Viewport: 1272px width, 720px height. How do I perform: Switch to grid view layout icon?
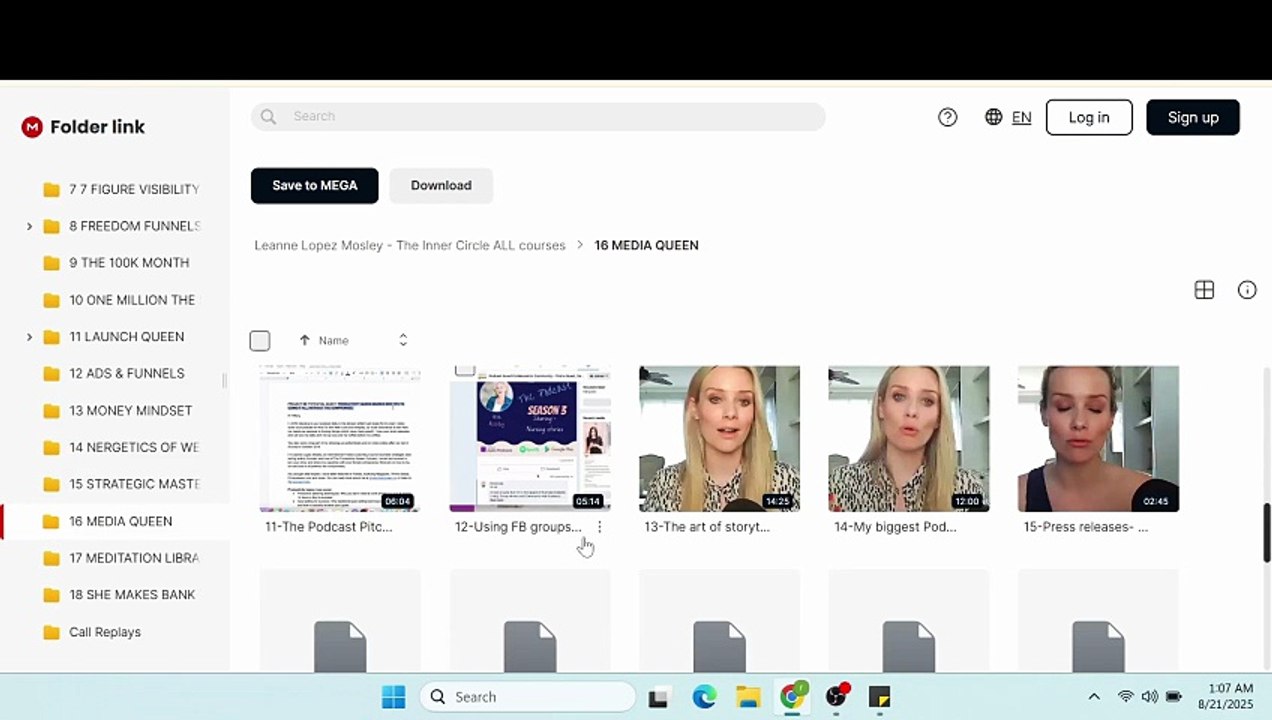1204,290
